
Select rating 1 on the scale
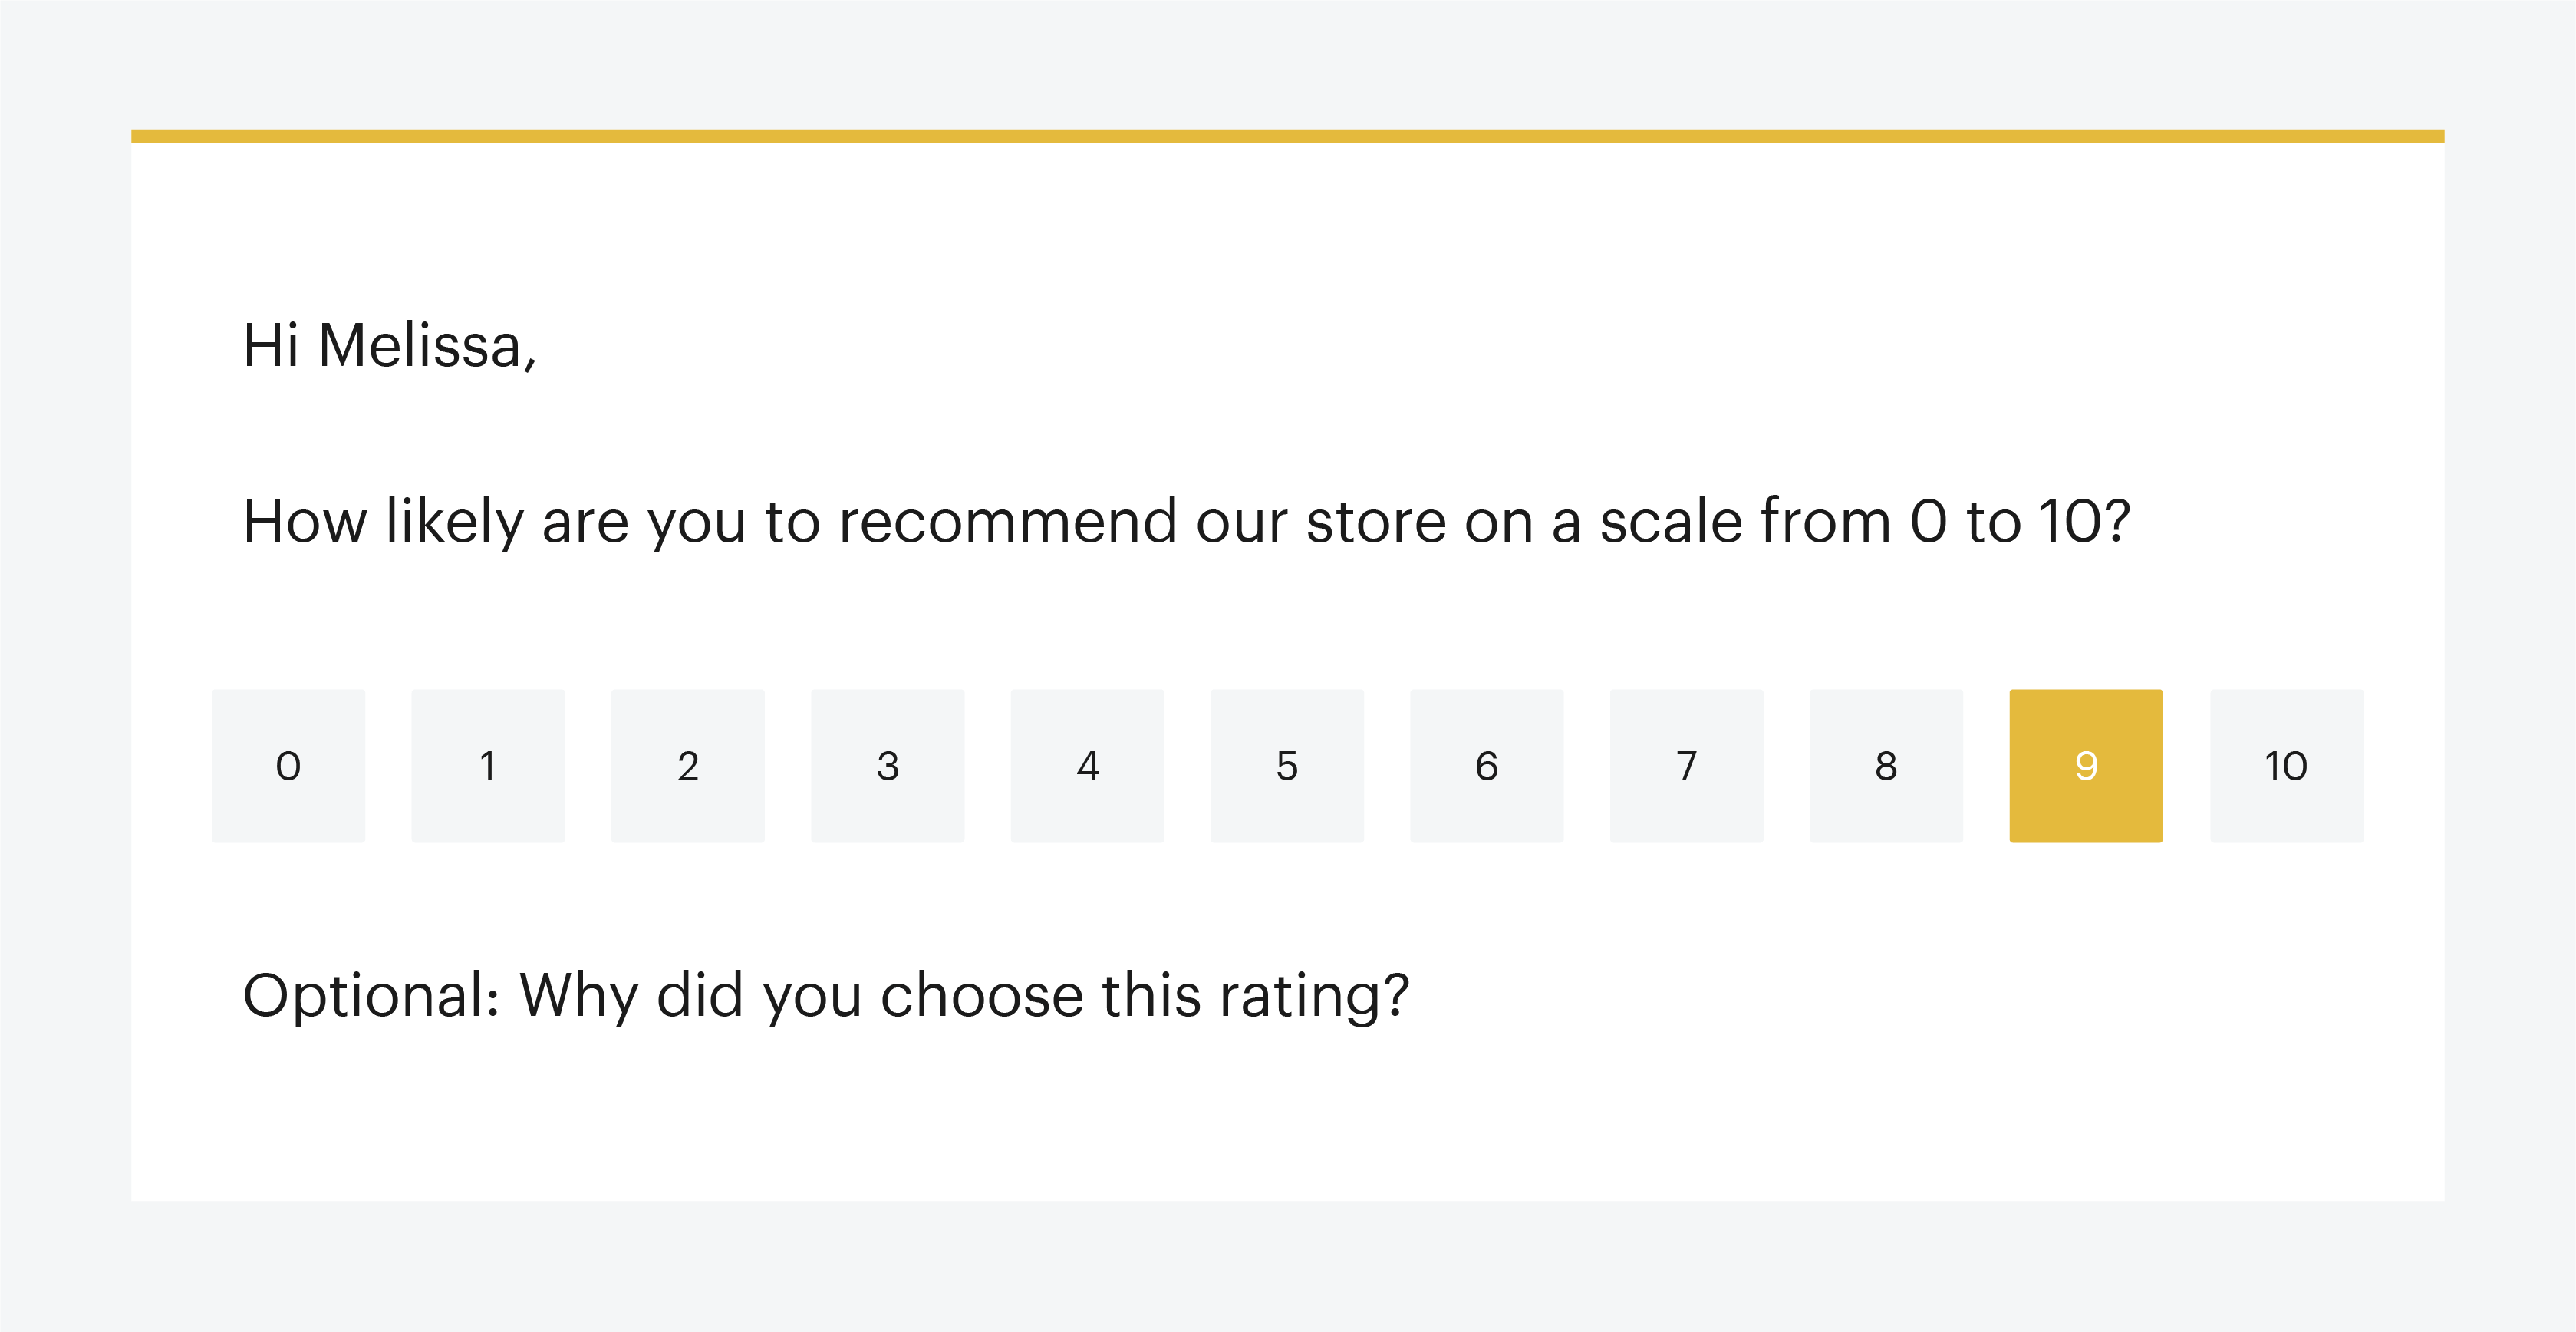488,766
